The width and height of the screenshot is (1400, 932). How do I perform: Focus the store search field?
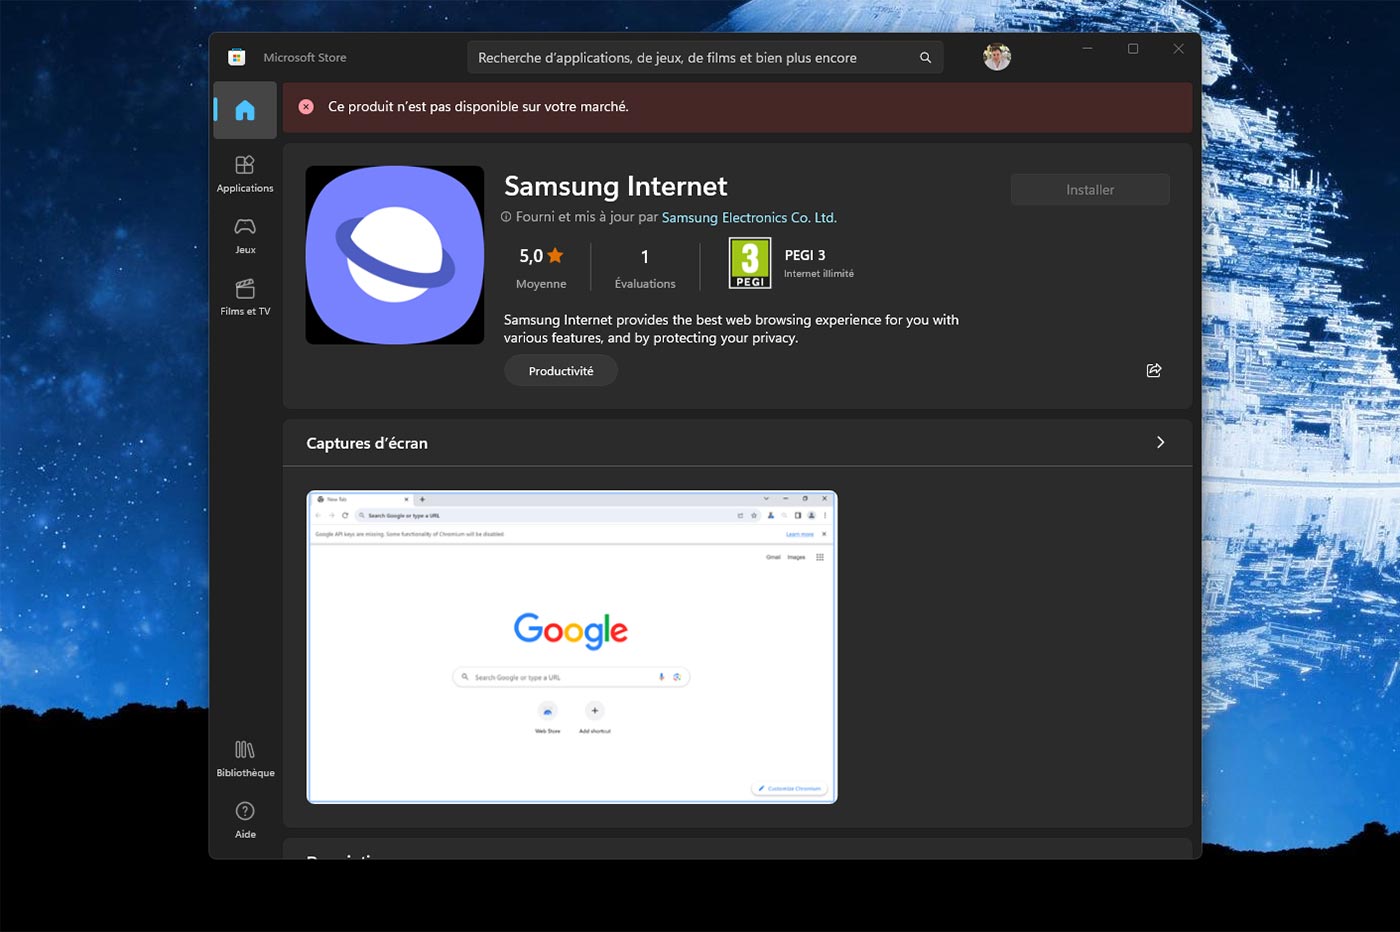[x=705, y=58]
